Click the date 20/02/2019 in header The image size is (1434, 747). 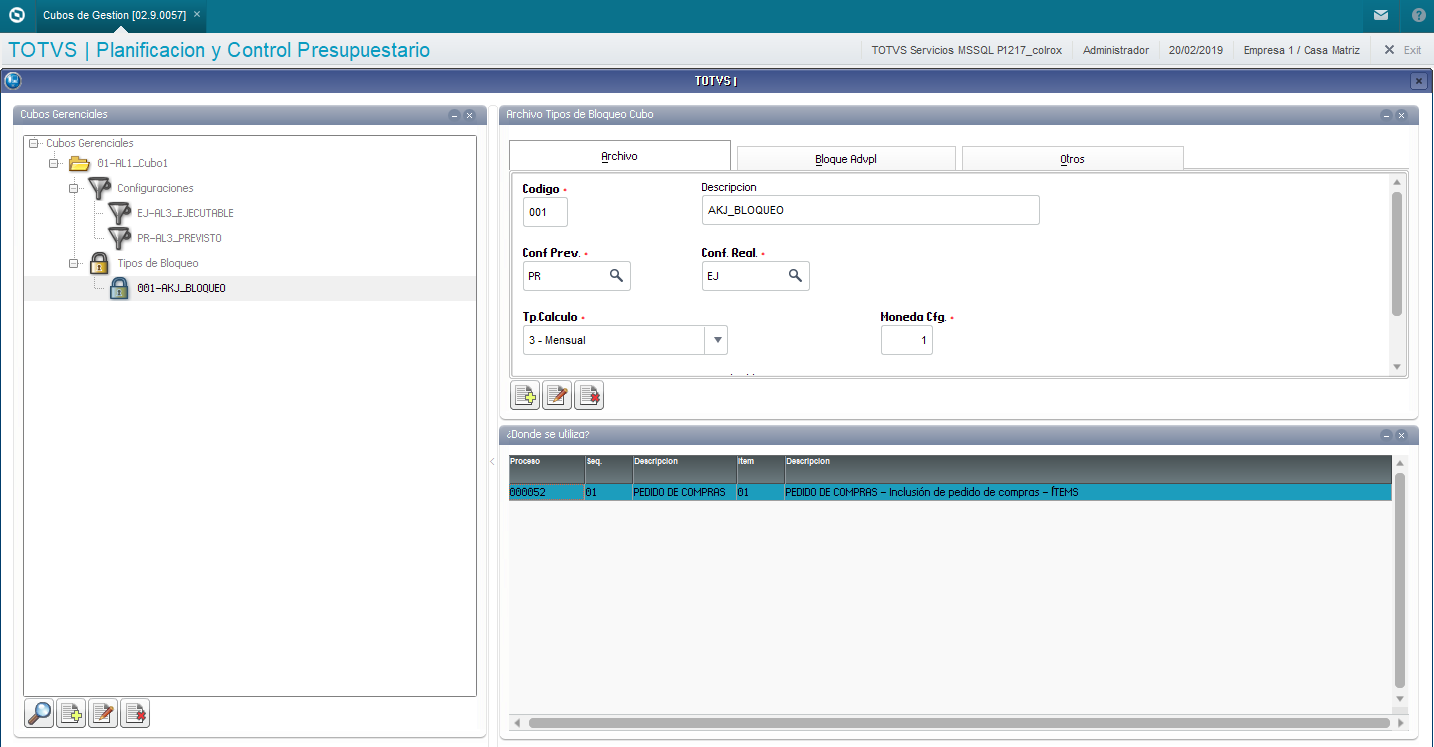tap(1196, 49)
